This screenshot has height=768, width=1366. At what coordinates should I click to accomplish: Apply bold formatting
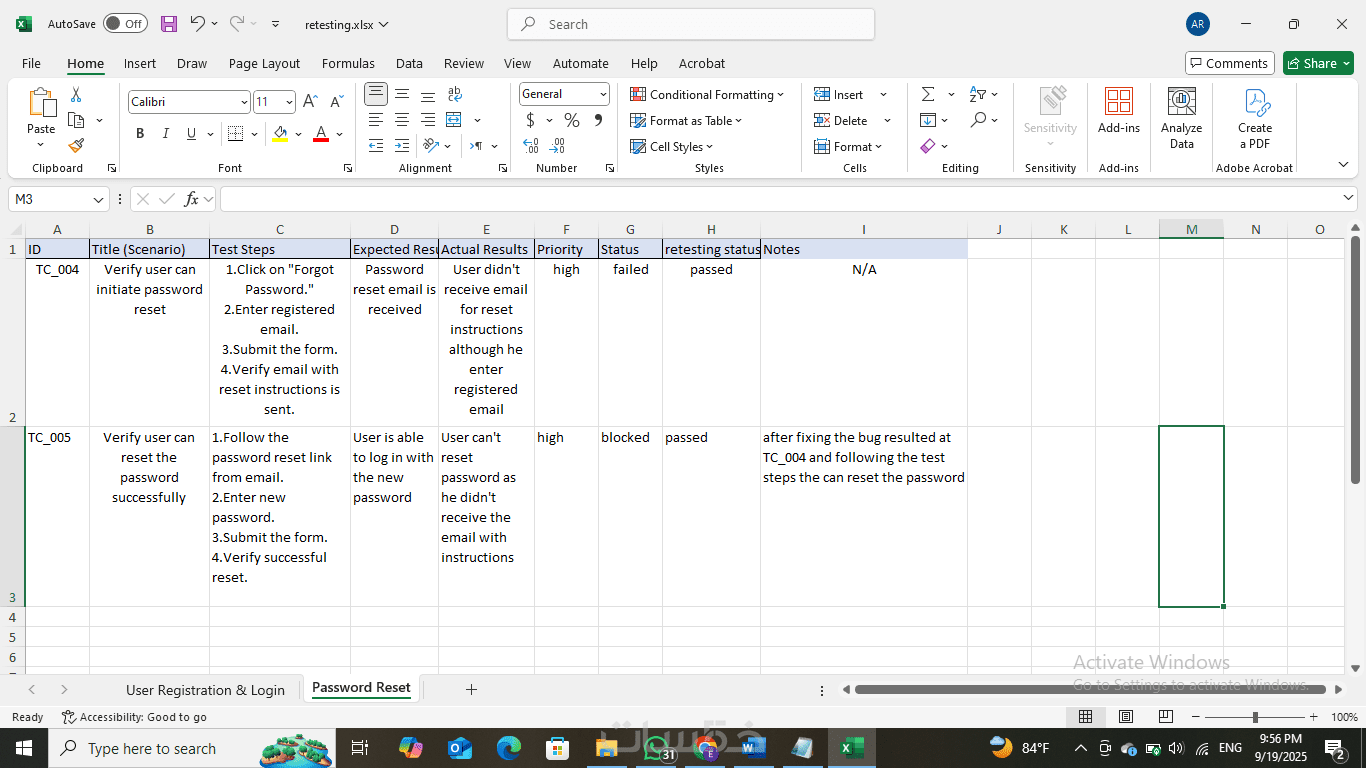pyautogui.click(x=140, y=133)
